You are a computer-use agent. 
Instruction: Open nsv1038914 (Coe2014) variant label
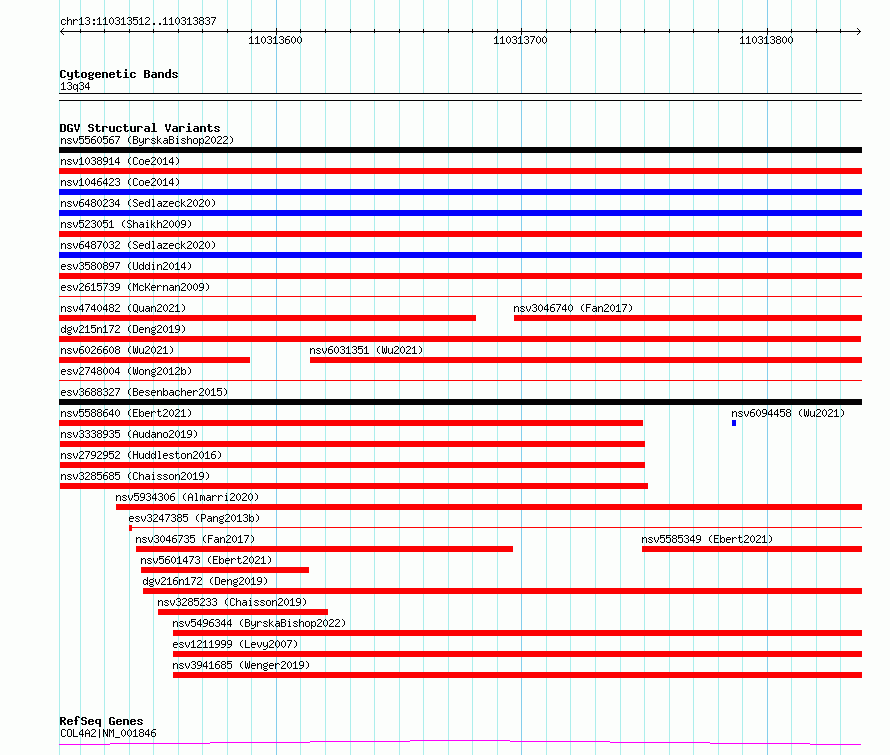click(120, 161)
